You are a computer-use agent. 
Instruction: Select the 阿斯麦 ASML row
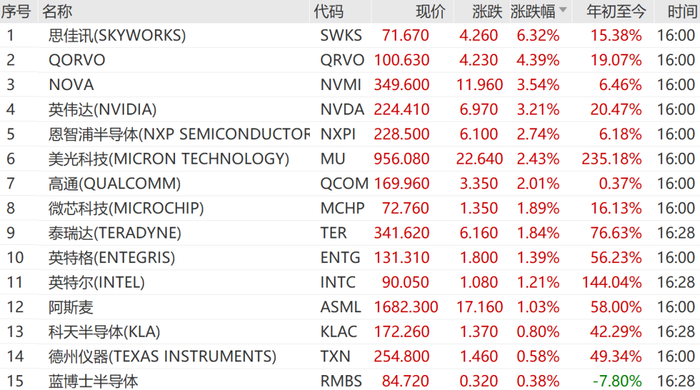click(350, 307)
